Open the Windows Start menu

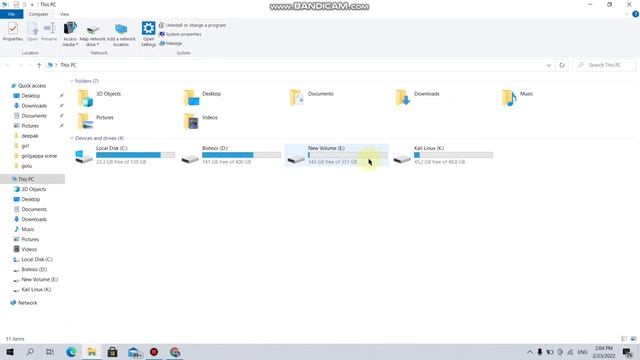click(x=10, y=352)
